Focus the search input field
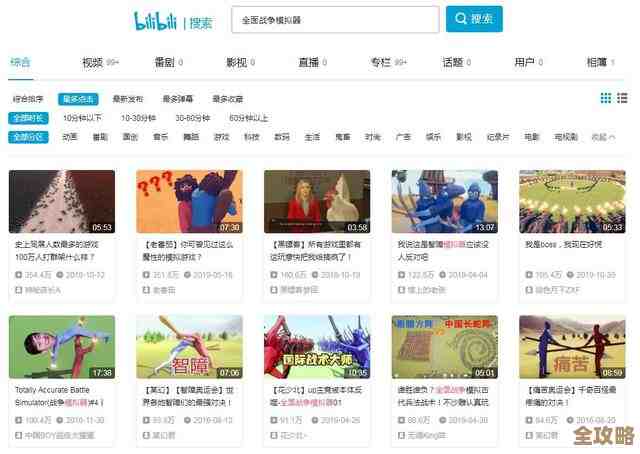This screenshot has height=454, width=640. click(x=335, y=20)
